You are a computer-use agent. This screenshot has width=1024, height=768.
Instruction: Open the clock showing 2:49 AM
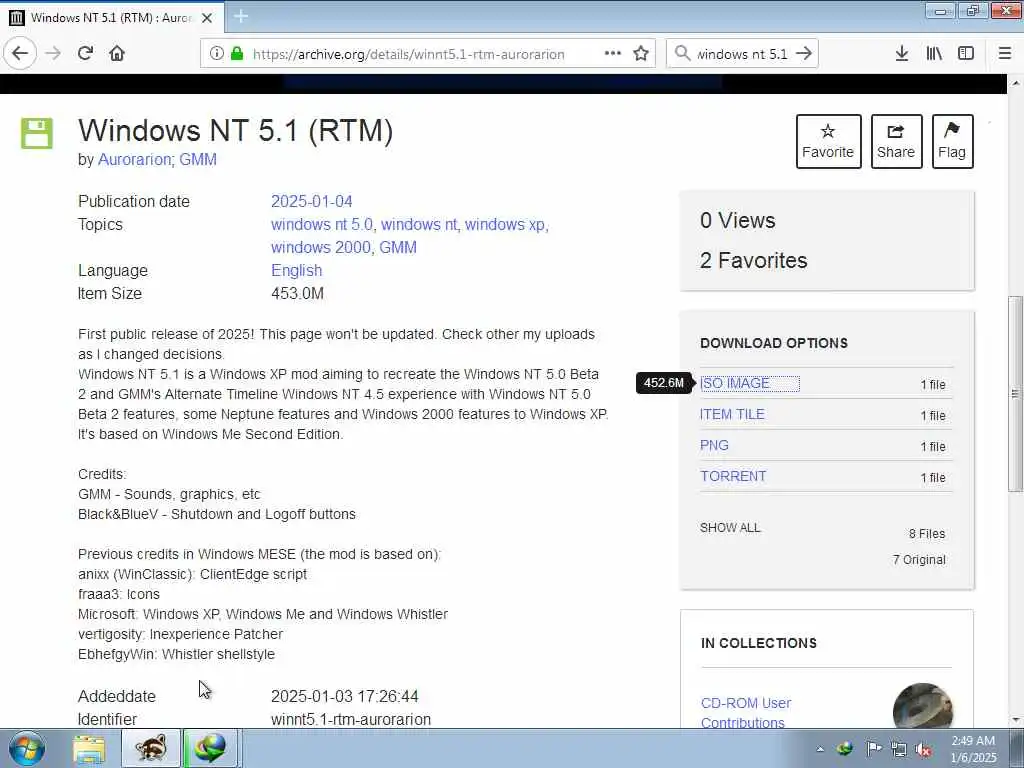point(973,749)
